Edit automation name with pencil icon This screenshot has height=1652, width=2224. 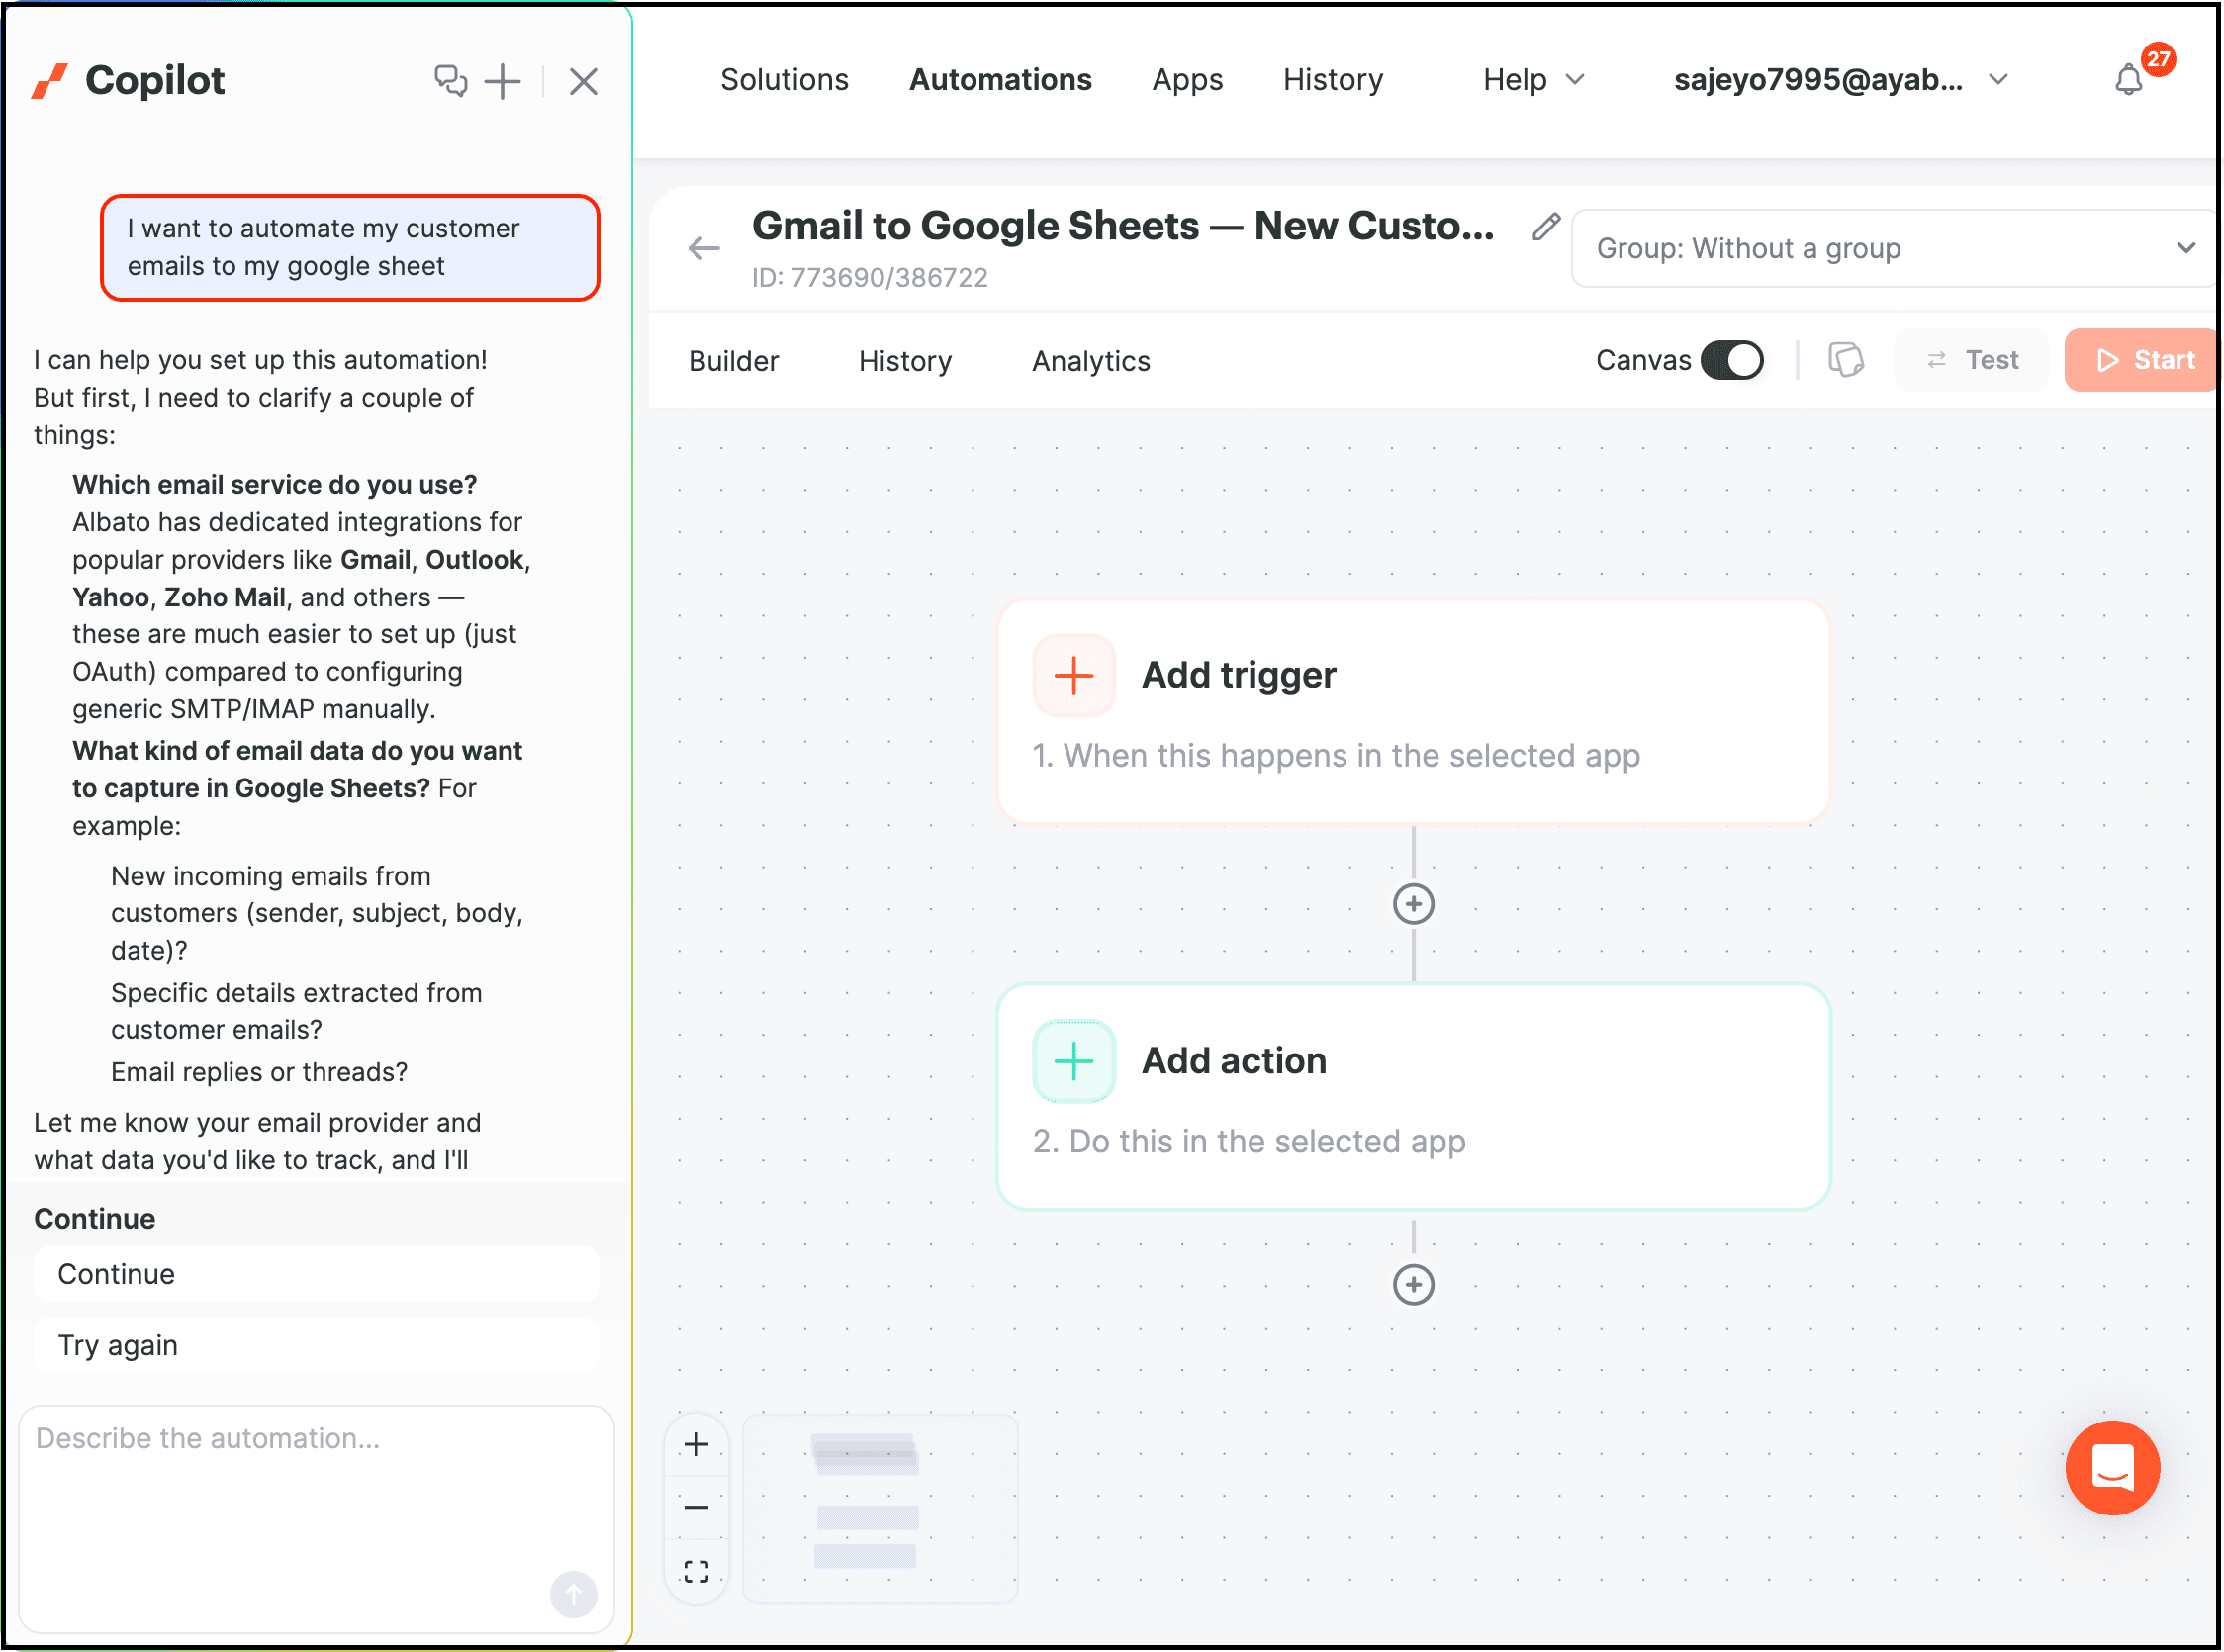(1546, 228)
